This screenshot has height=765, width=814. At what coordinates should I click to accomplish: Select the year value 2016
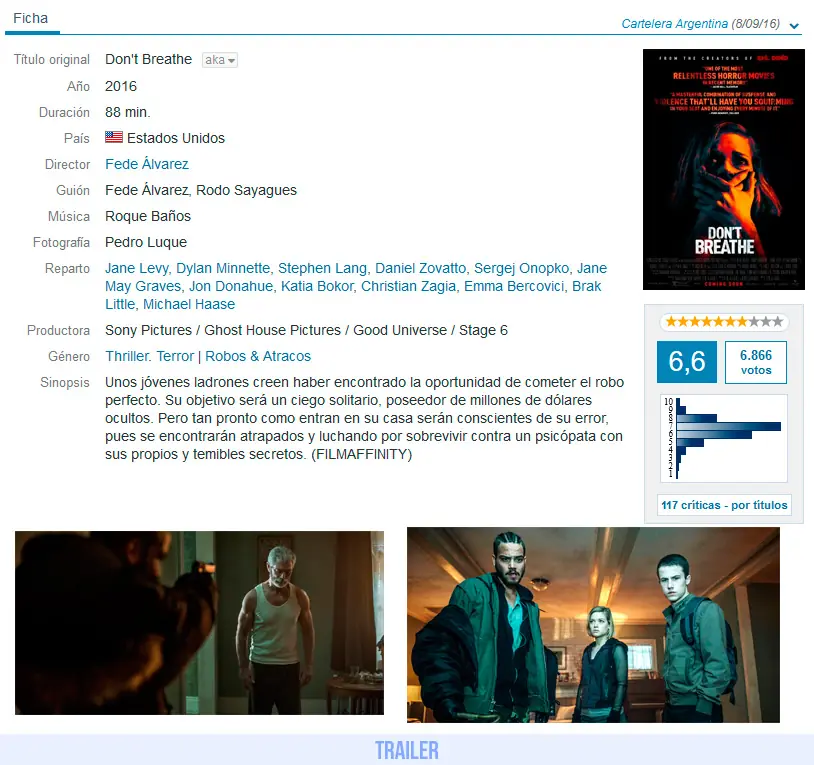121,86
